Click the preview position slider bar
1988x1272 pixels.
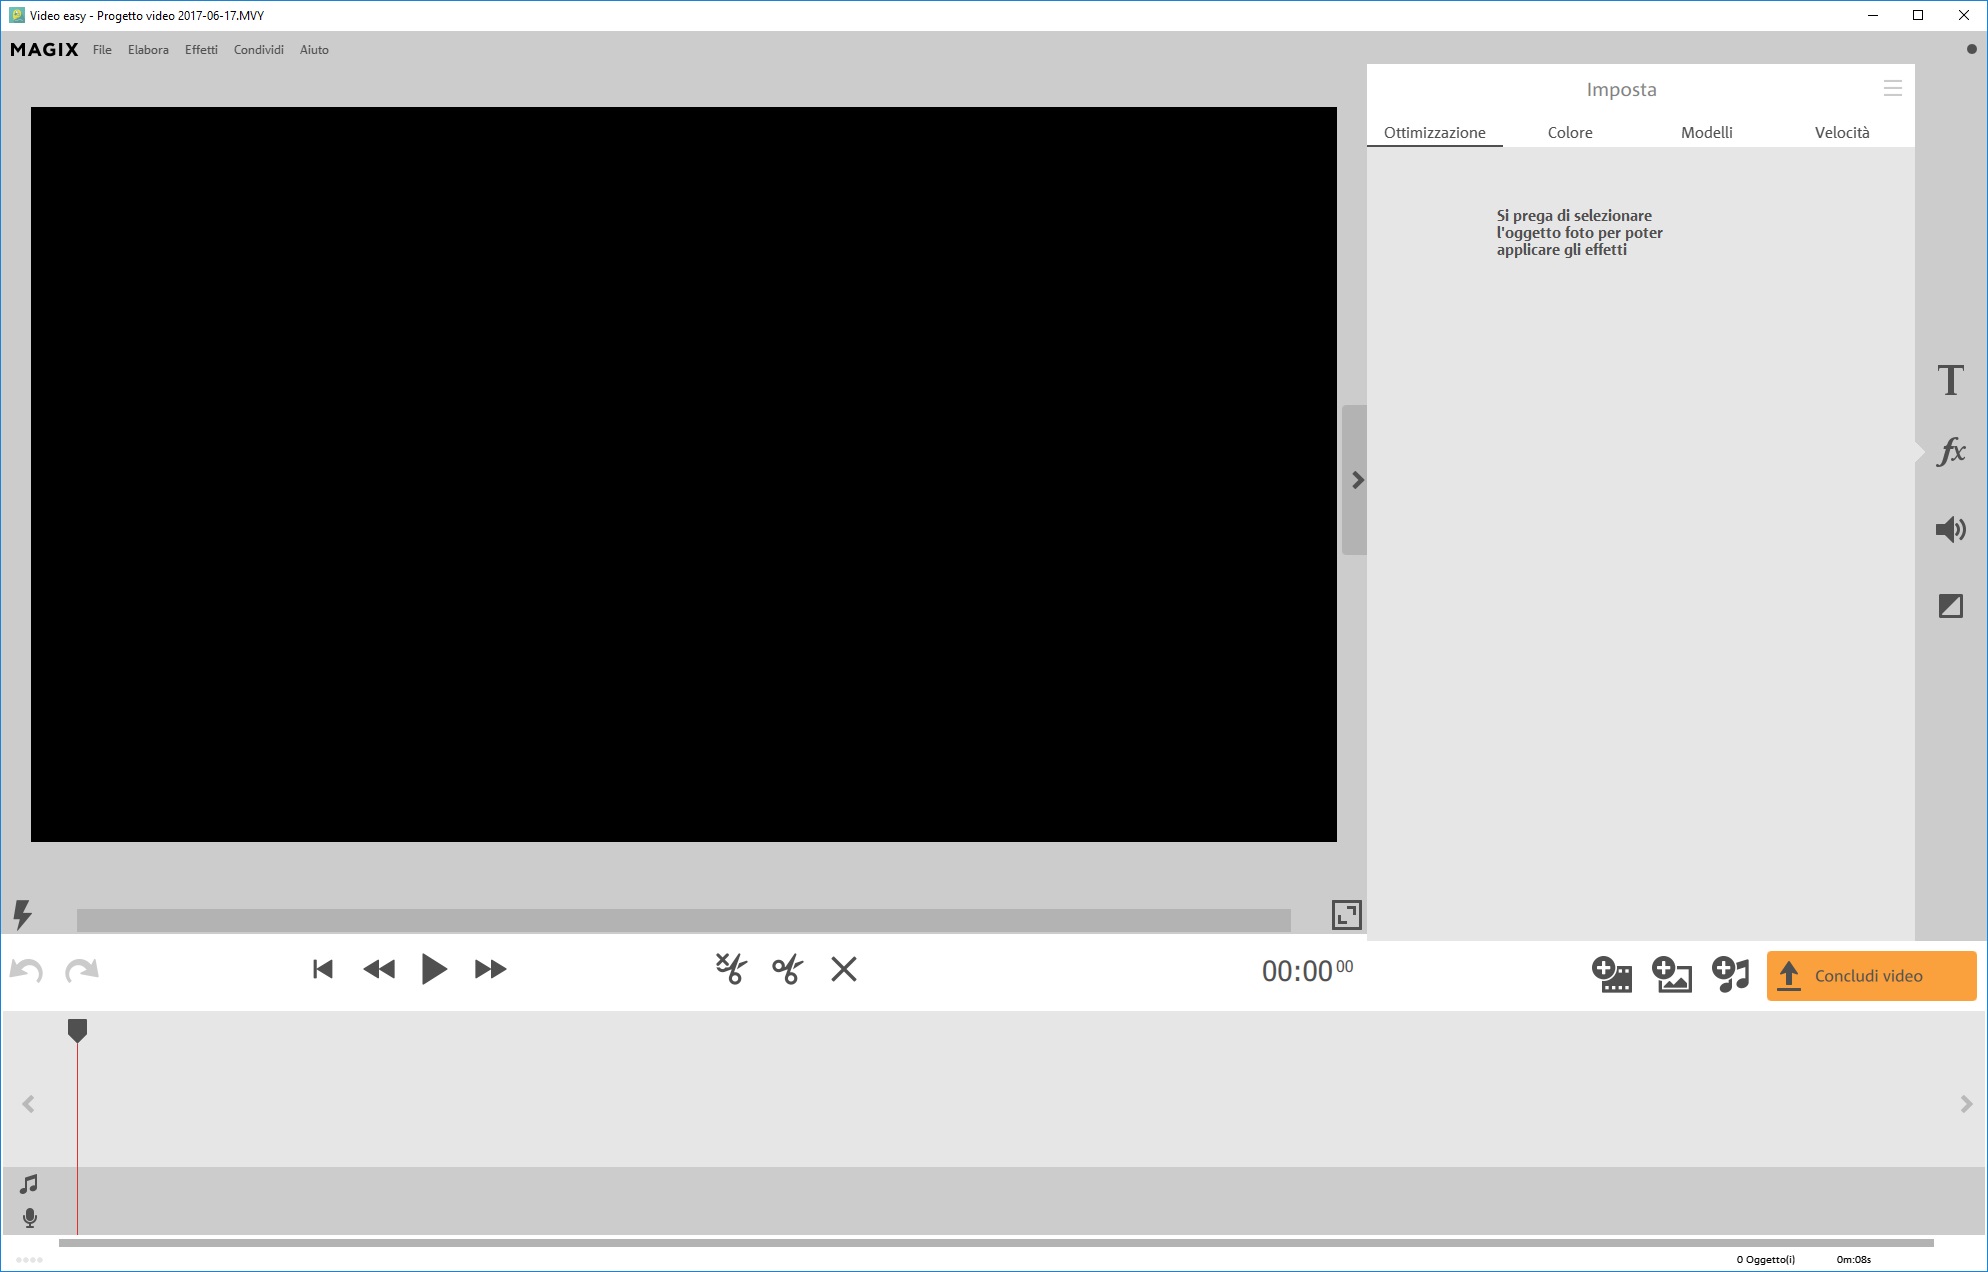pyautogui.click(x=683, y=919)
